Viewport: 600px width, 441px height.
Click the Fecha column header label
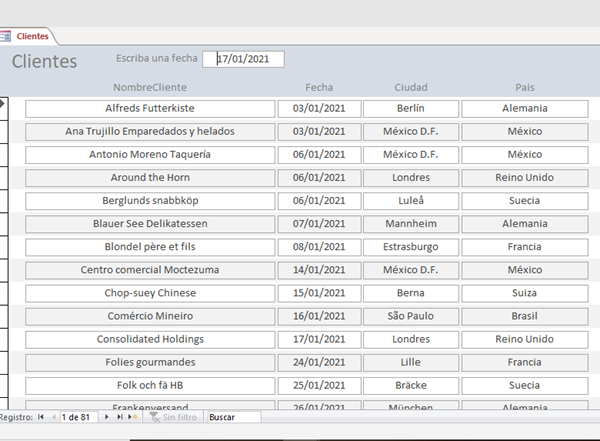[319, 87]
